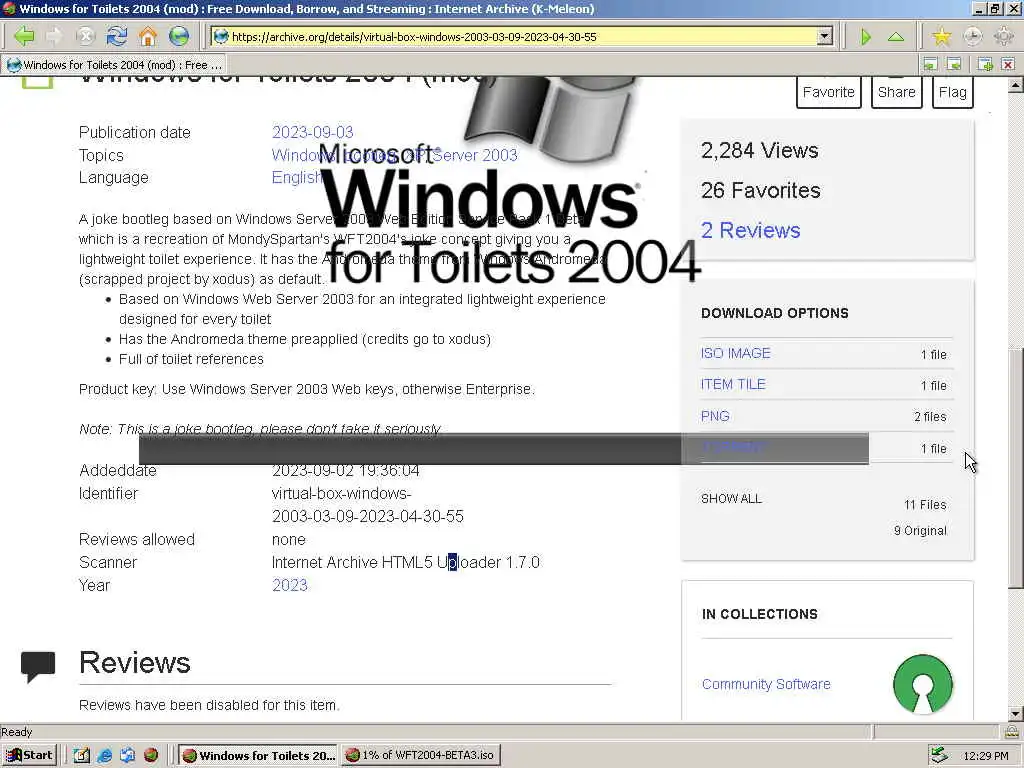Download the ISO IMAGE option
1024x768 pixels.
735,353
